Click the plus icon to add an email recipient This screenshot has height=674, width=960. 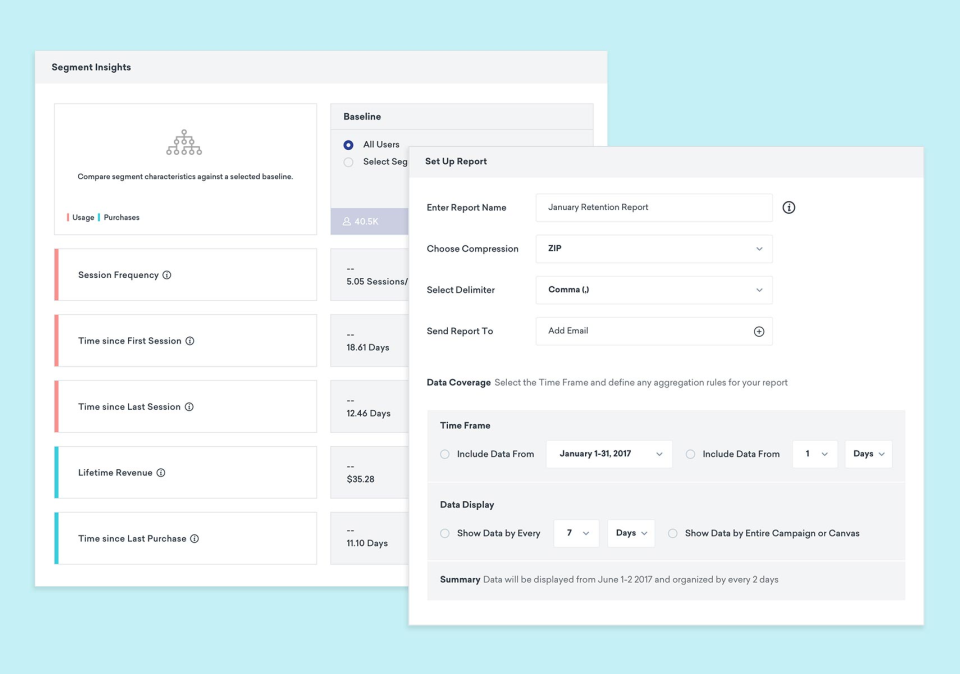(761, 330)
